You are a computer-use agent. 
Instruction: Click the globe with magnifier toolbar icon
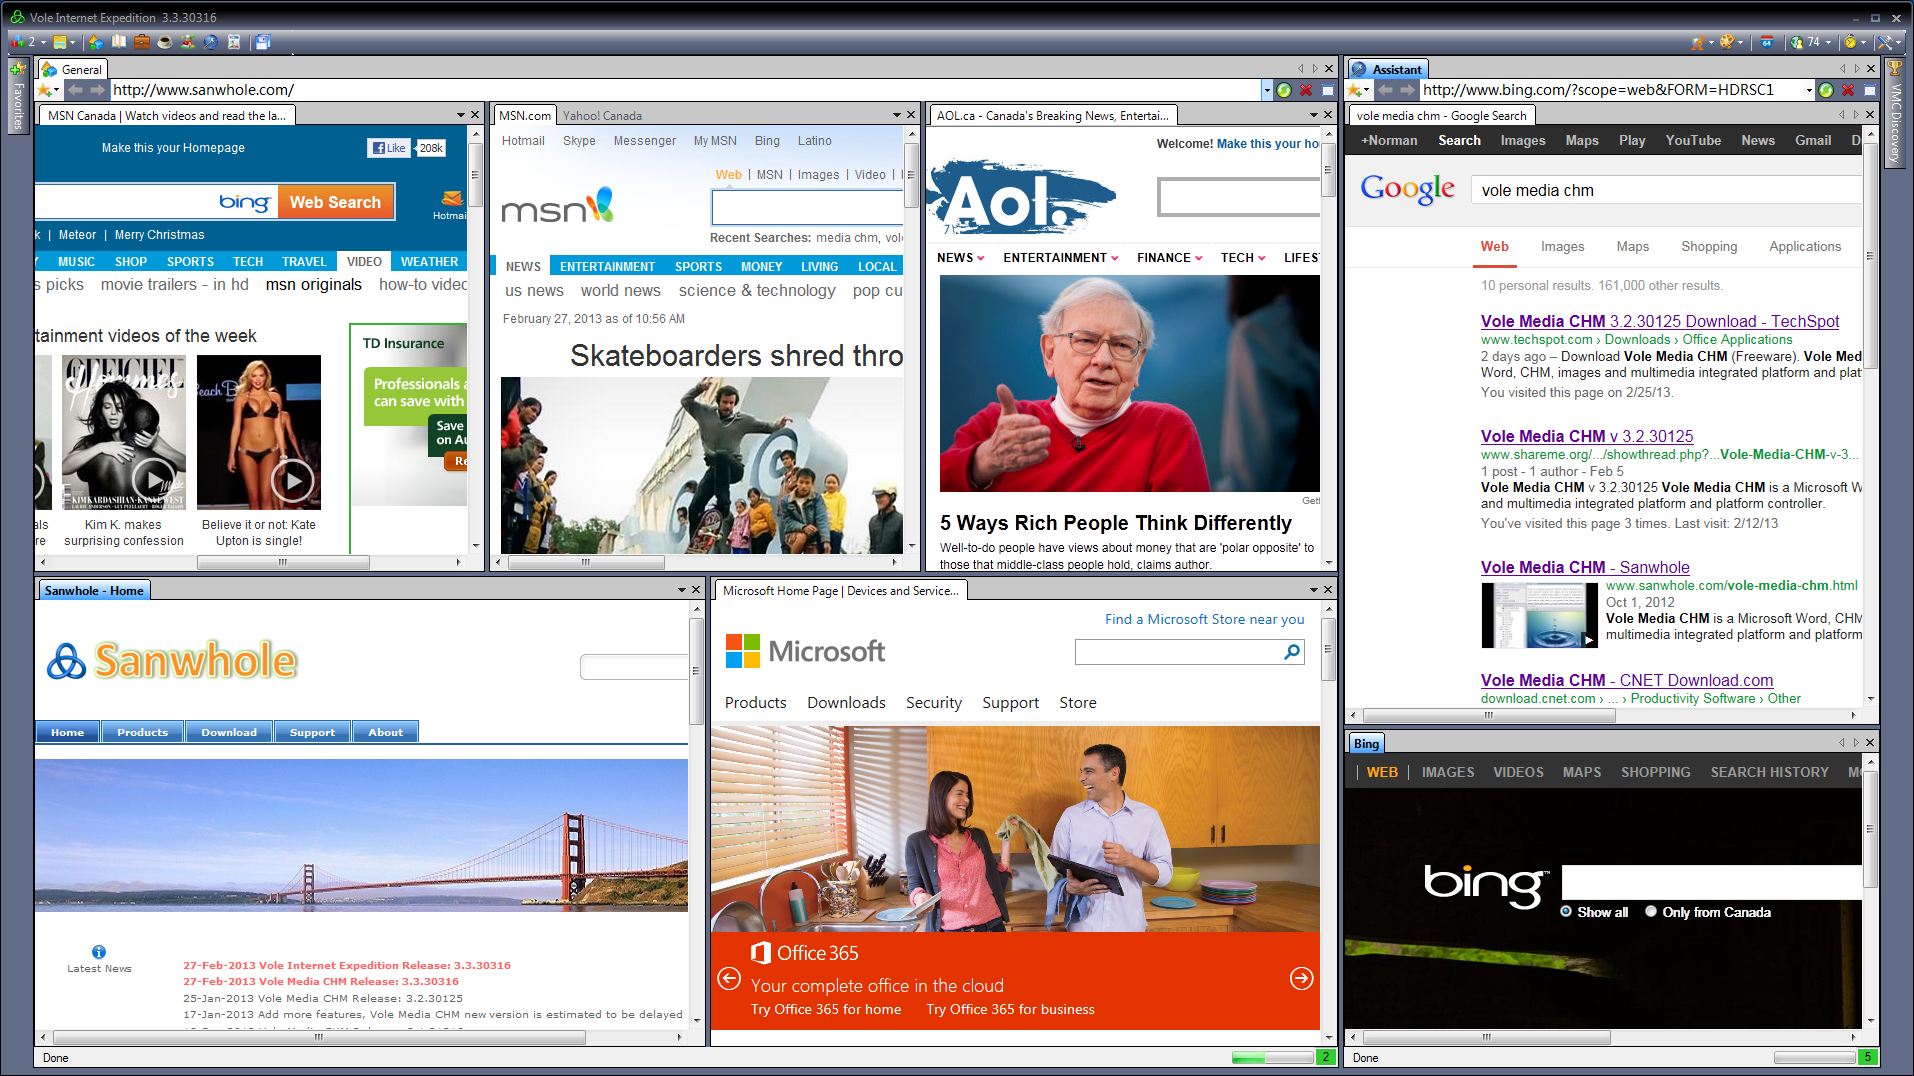[x=211, y=42]
